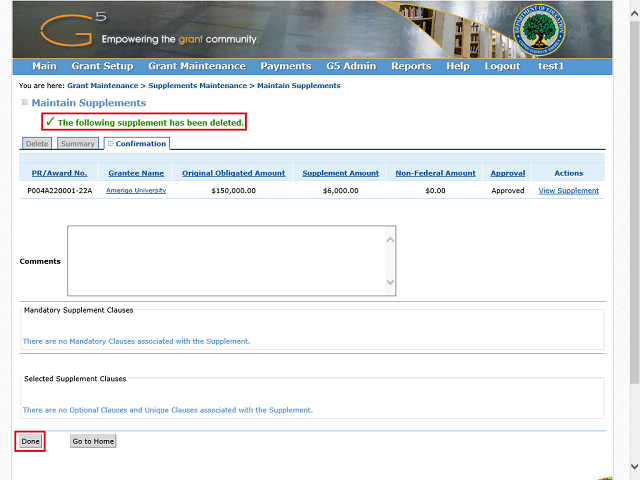
Task: Click Supplements Maintenance in the breadcrumb
Action: pyautogui.click(x=198, y=86)
